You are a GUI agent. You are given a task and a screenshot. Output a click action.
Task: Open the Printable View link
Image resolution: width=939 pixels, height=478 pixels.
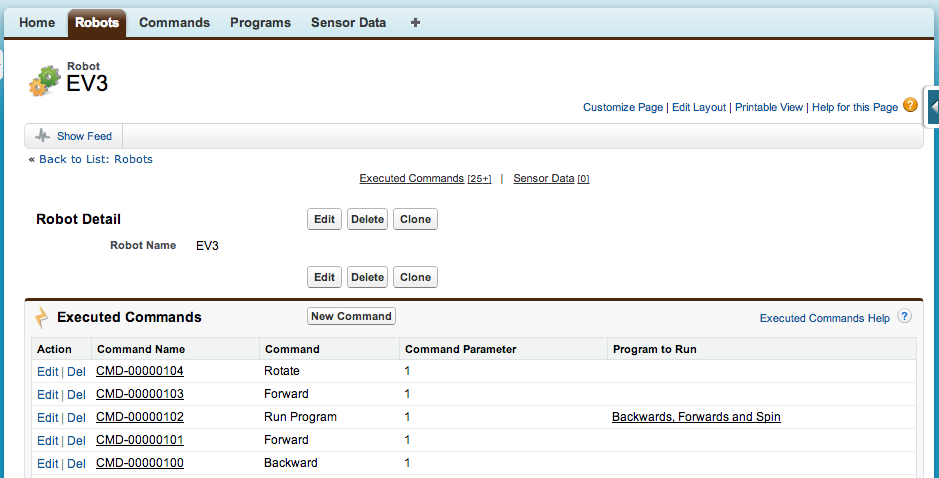(x=769, y=107)
